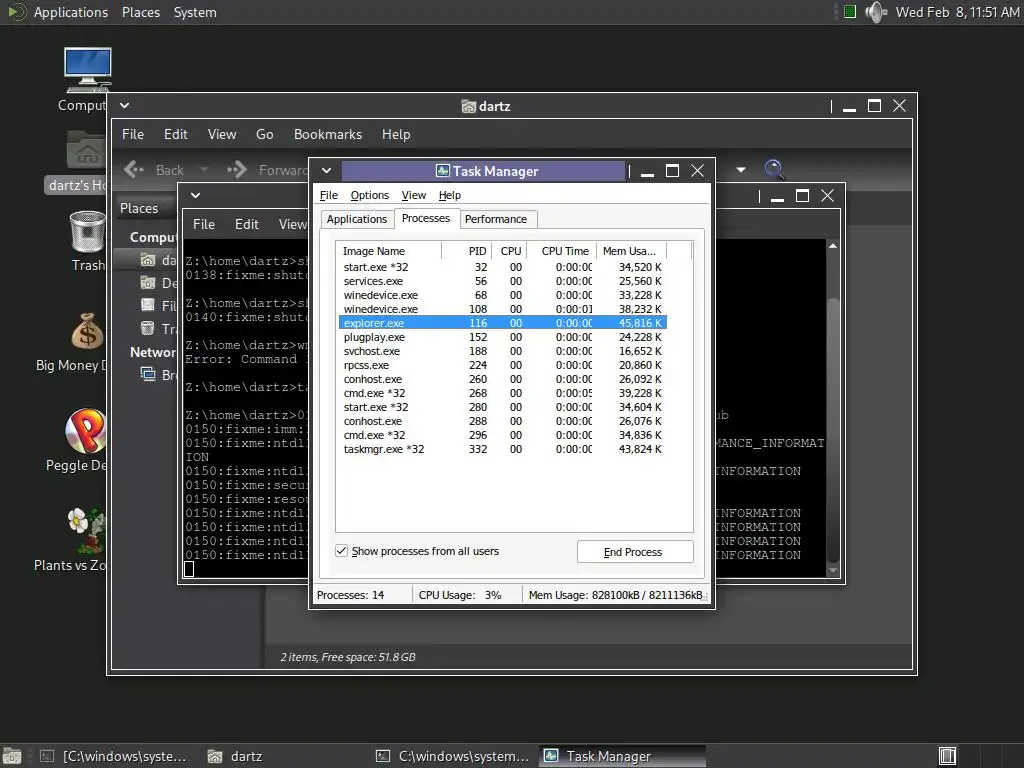The image size is (1024, 768).
Task: Click the Forward arrow in dartz file manager
Action: coord(237,170)
